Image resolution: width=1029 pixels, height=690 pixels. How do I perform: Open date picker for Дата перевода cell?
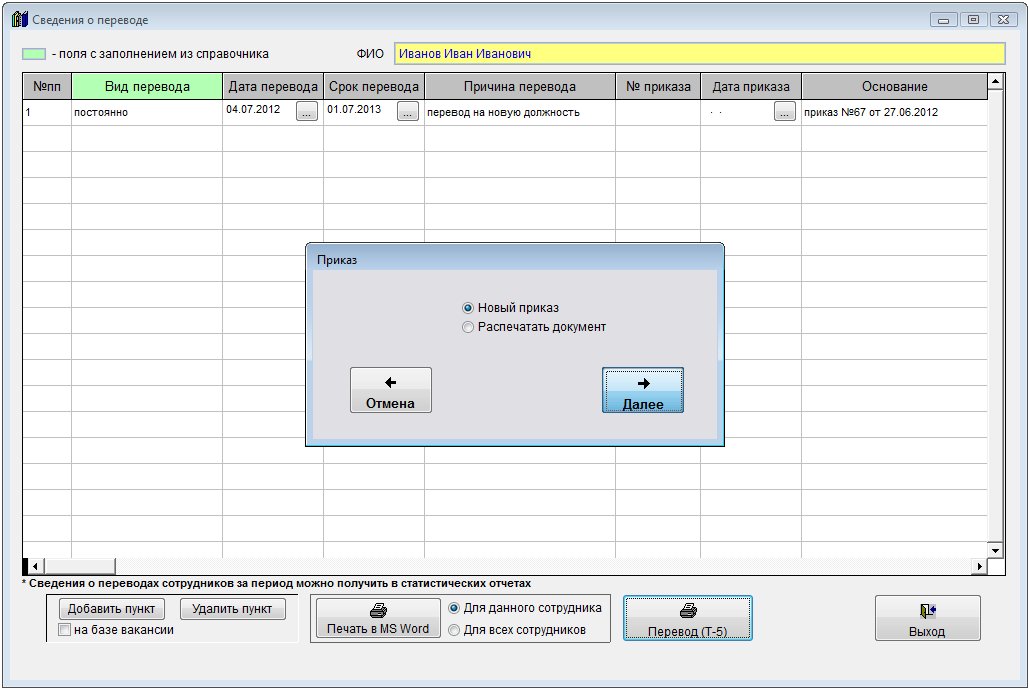[307, 112]
